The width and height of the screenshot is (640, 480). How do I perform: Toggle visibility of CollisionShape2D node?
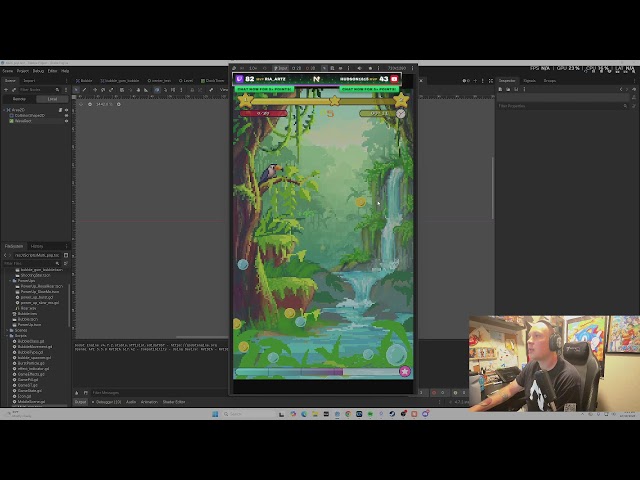(66, 116)
